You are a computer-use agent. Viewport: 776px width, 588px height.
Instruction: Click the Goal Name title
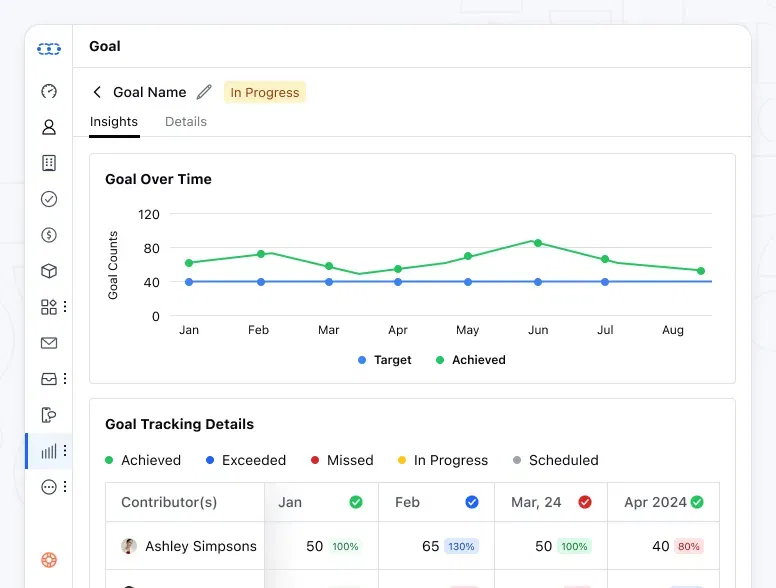(149, 92)
